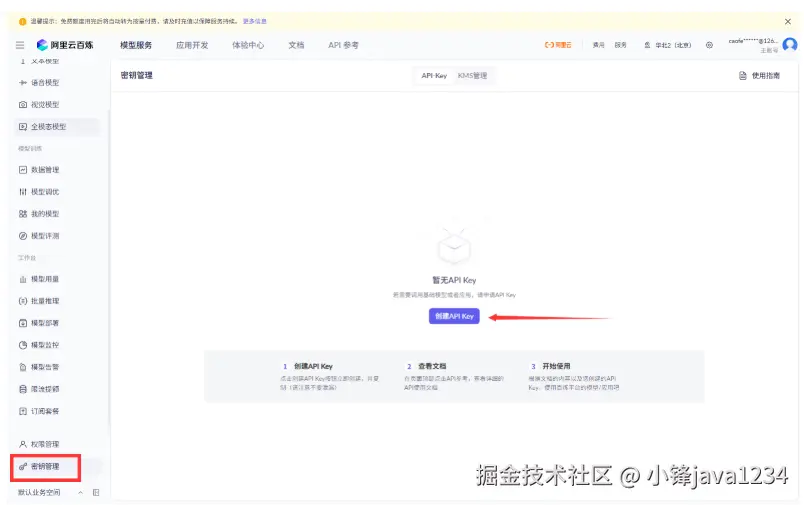
Task: Open 我的模型 in the sidebar
Action: (39, 214)
